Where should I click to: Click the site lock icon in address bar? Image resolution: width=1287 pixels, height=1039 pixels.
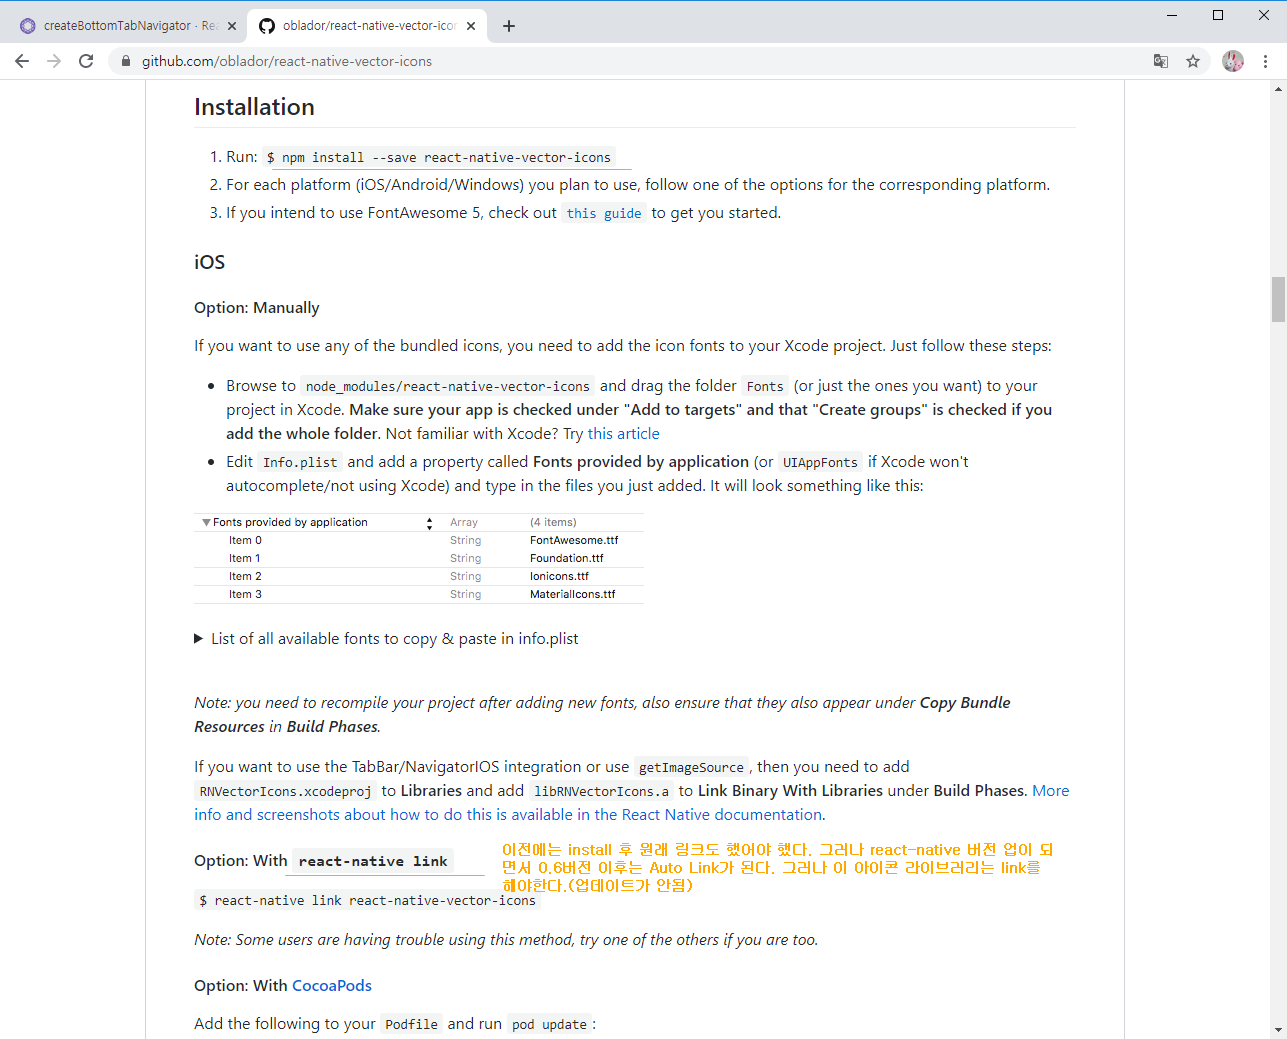125,61
